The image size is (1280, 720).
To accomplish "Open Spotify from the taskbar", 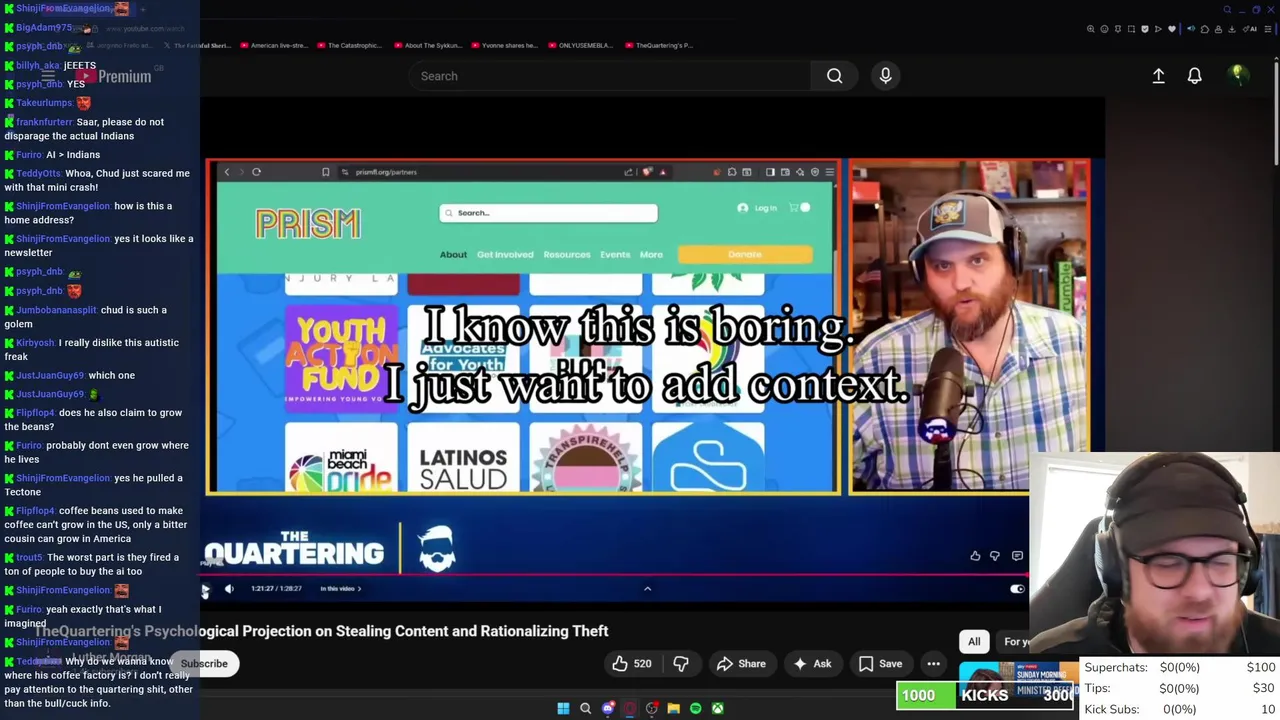I will [696, 709].
